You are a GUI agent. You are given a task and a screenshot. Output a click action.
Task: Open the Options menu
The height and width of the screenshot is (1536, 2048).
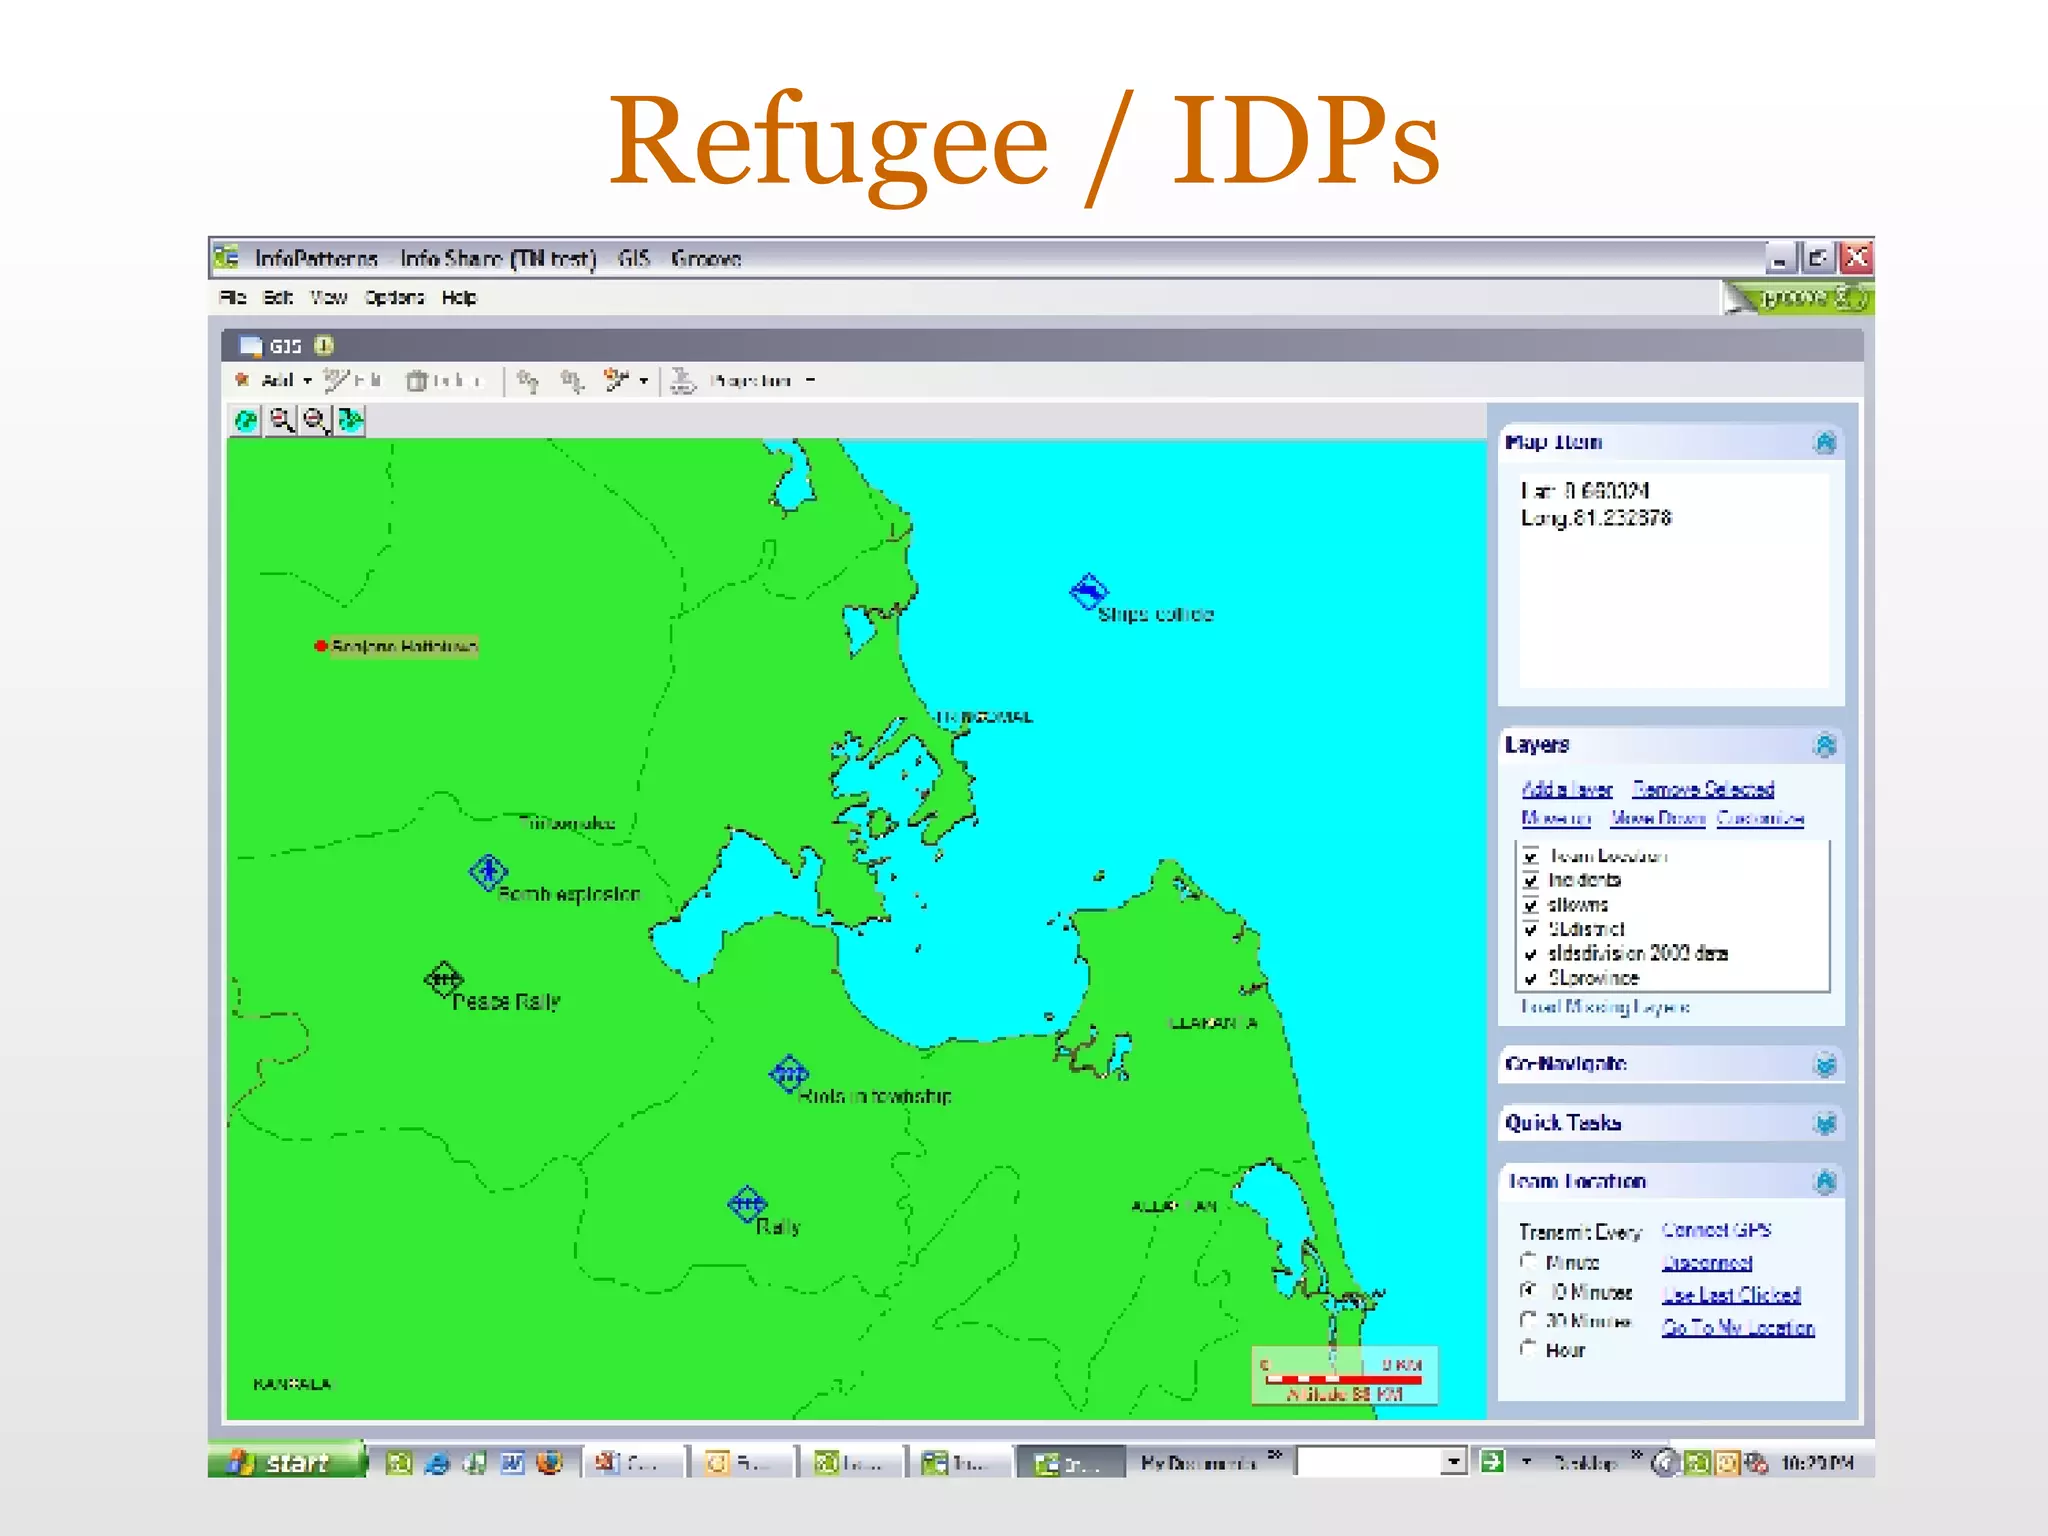(x=394, y=298)
